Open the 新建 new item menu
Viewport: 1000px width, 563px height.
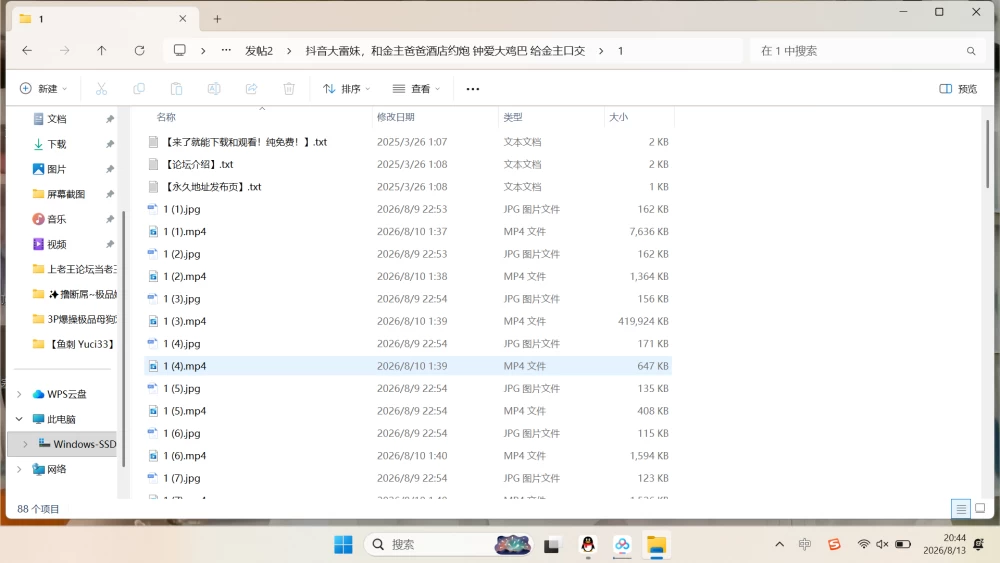click(43, 89)
